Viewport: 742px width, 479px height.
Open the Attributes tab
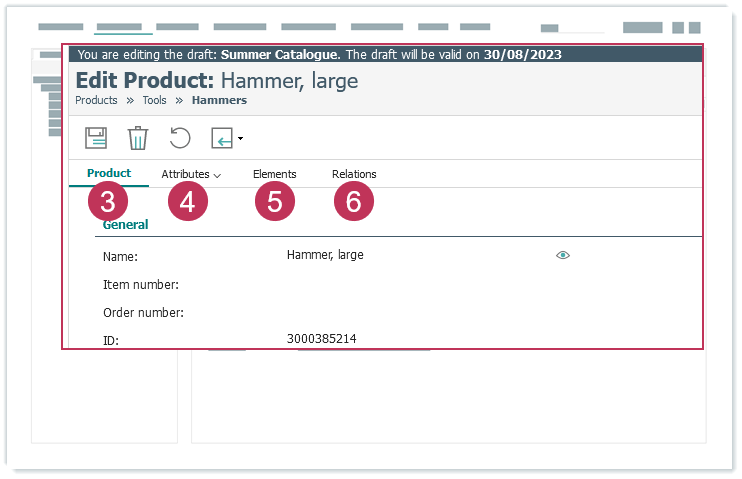185,174
